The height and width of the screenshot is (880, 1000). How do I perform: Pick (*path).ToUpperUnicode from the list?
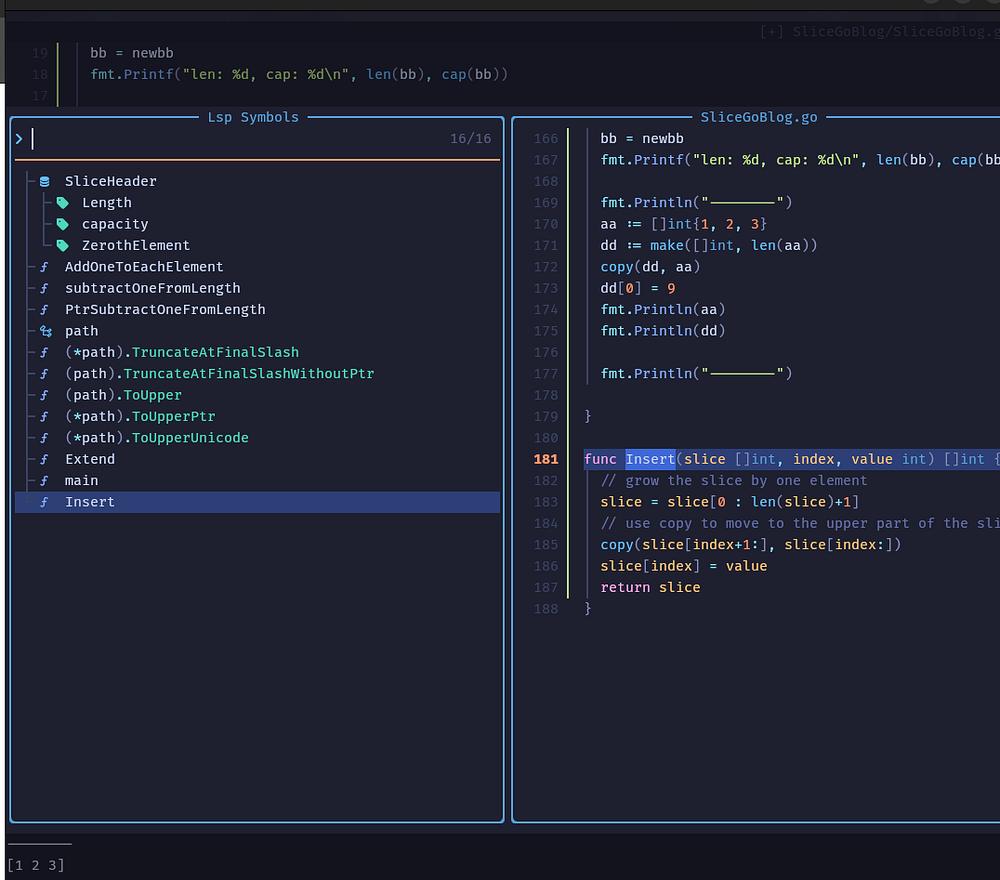click(156, 438)
